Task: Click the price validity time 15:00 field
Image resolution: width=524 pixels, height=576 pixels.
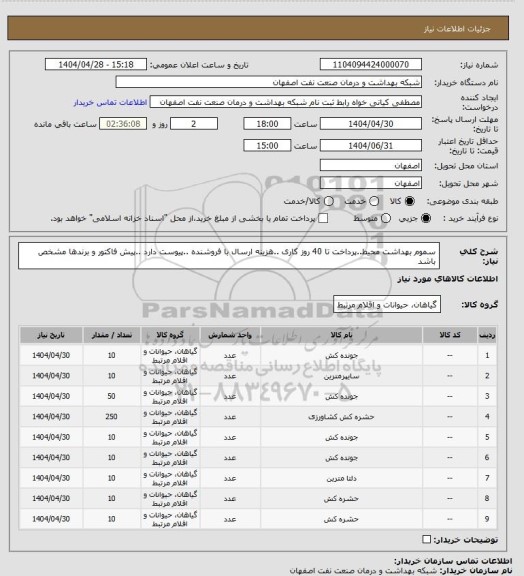Action: pos(267,145)
